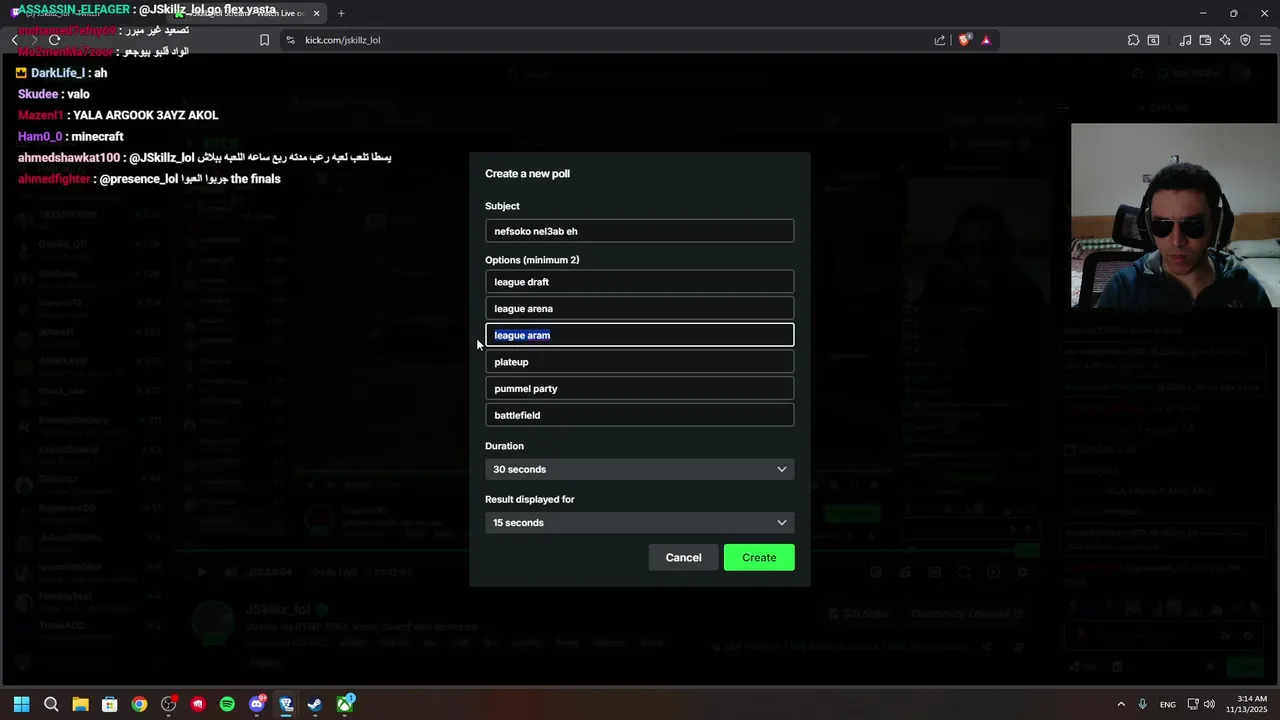Open Xbox app from taskbar

click(345, 704)
